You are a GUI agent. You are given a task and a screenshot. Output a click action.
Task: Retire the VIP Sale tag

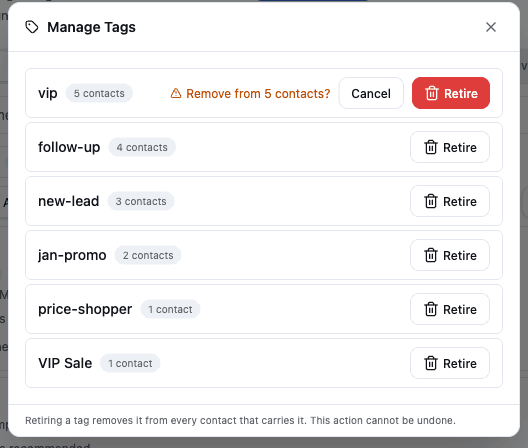(450, 363)
